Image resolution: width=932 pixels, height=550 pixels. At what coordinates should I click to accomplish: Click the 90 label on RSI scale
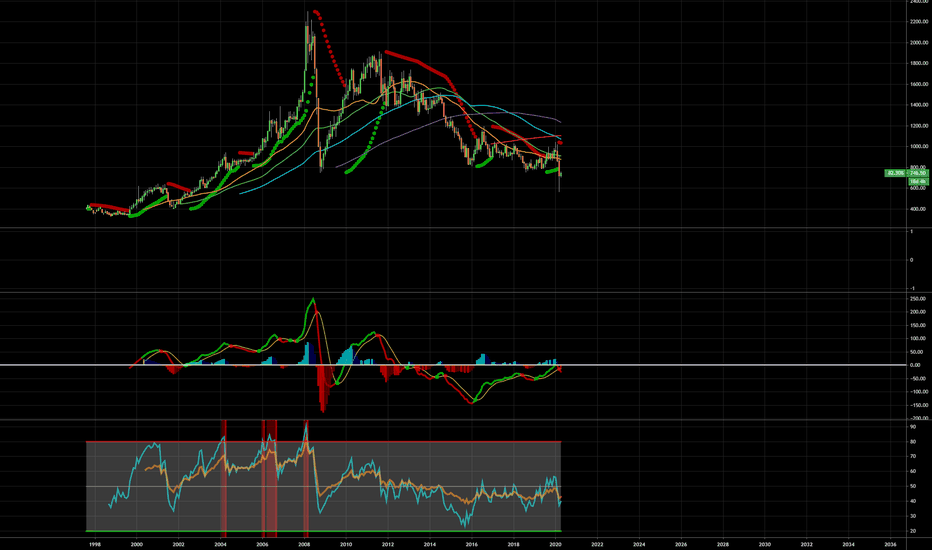tap(913, 427)
